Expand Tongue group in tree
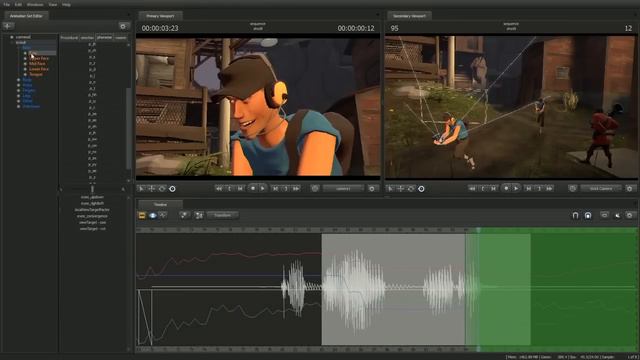640x360 pixels. pos(25,74)
